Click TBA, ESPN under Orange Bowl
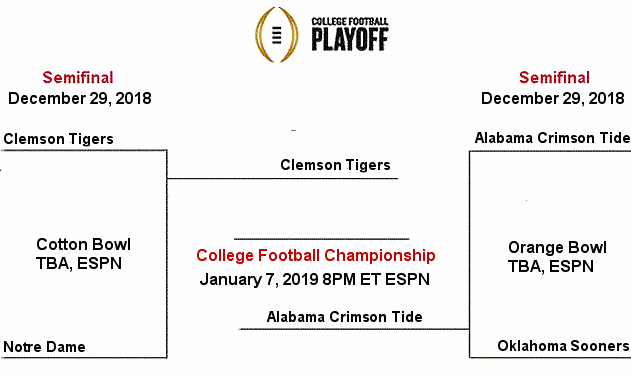 coord(551,266)
